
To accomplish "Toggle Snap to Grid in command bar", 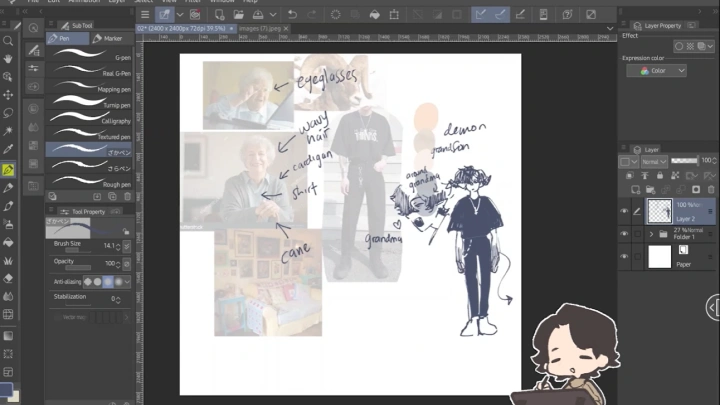I will (520, 15).
